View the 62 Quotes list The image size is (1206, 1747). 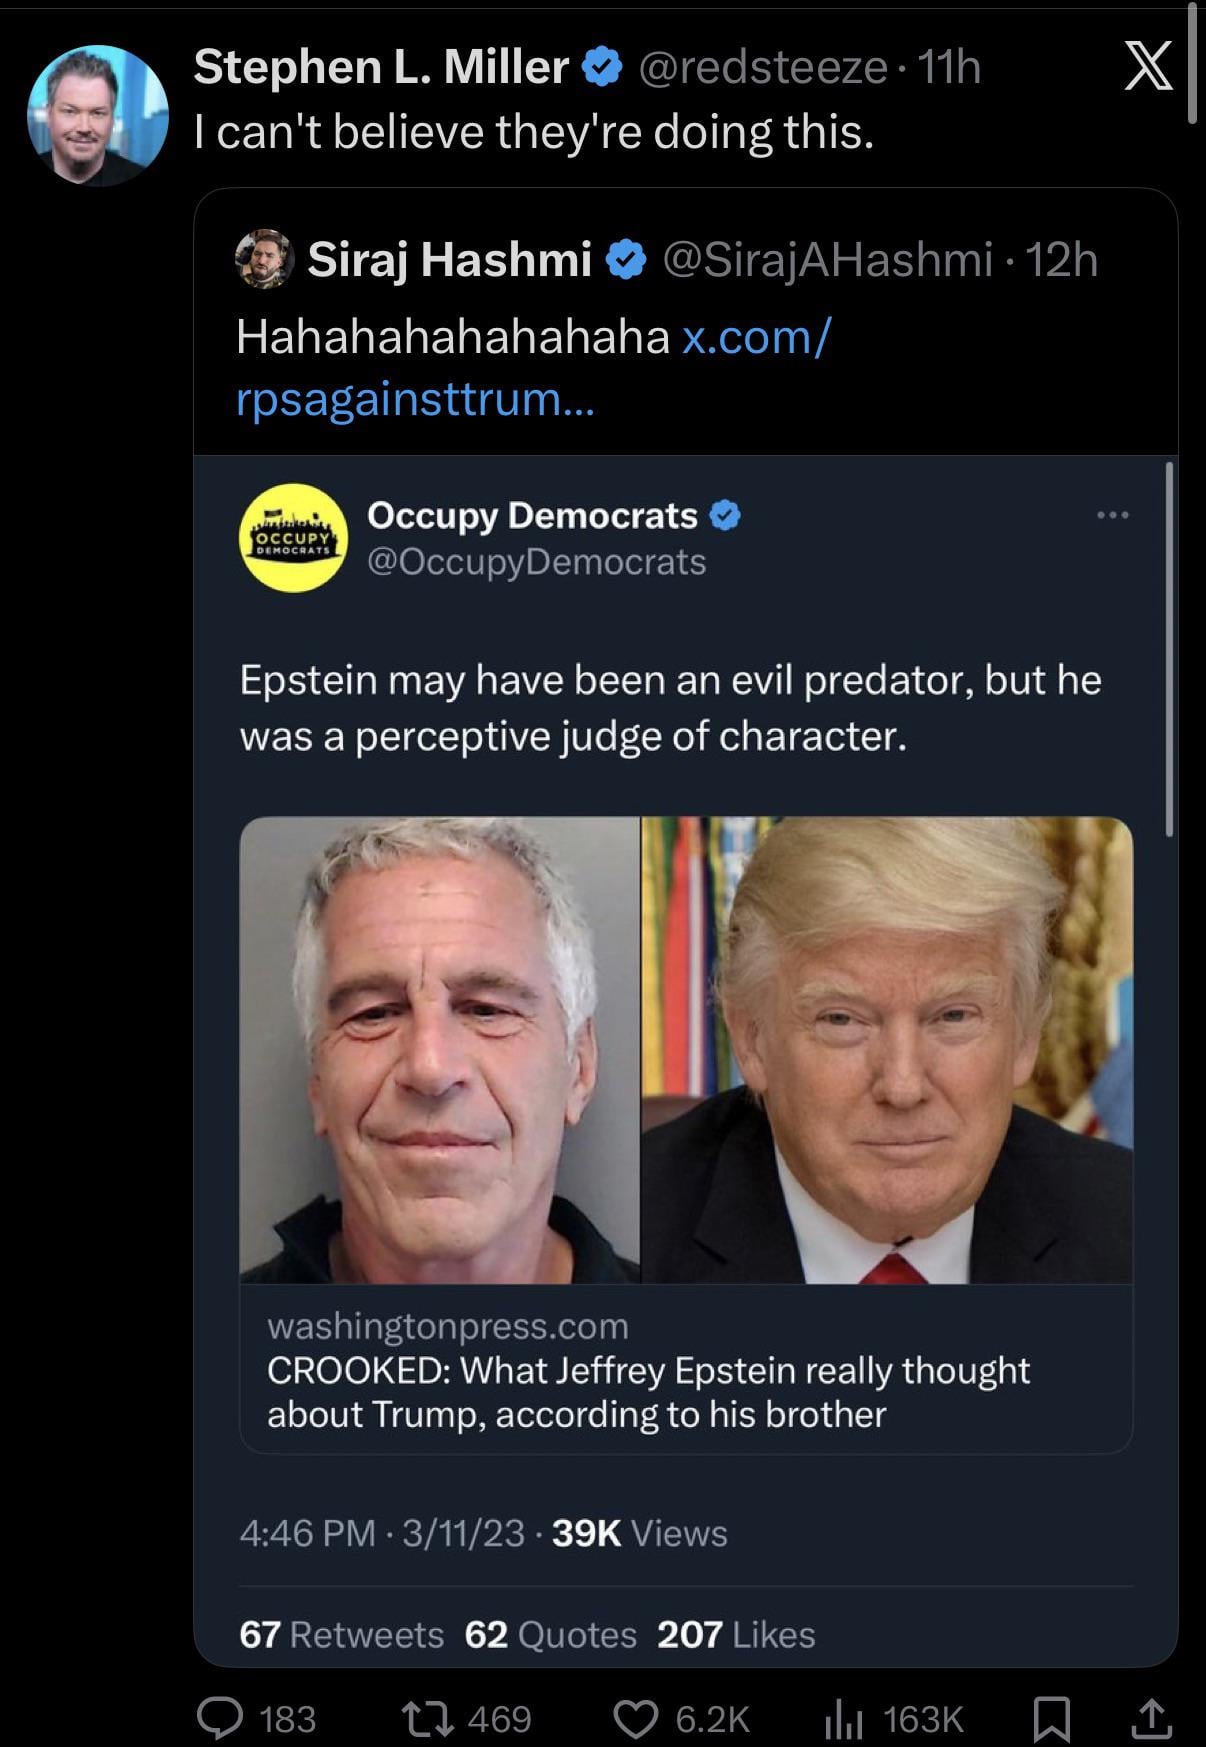click(550, 1634)
